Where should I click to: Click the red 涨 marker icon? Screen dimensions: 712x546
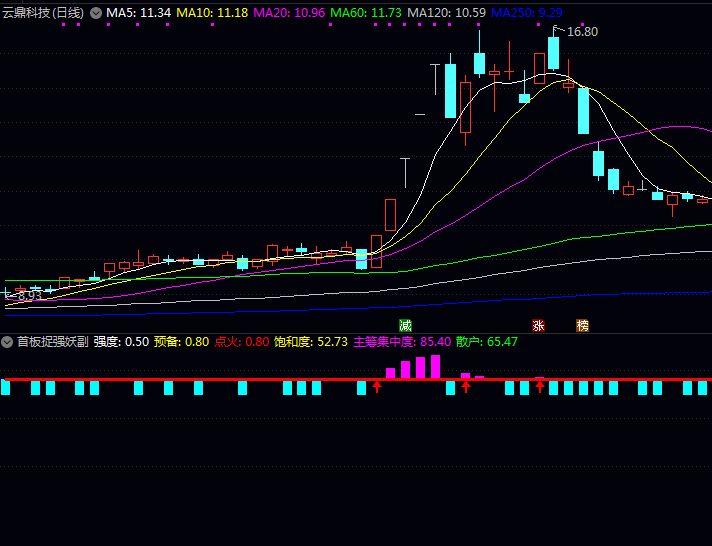coord(538,325)
